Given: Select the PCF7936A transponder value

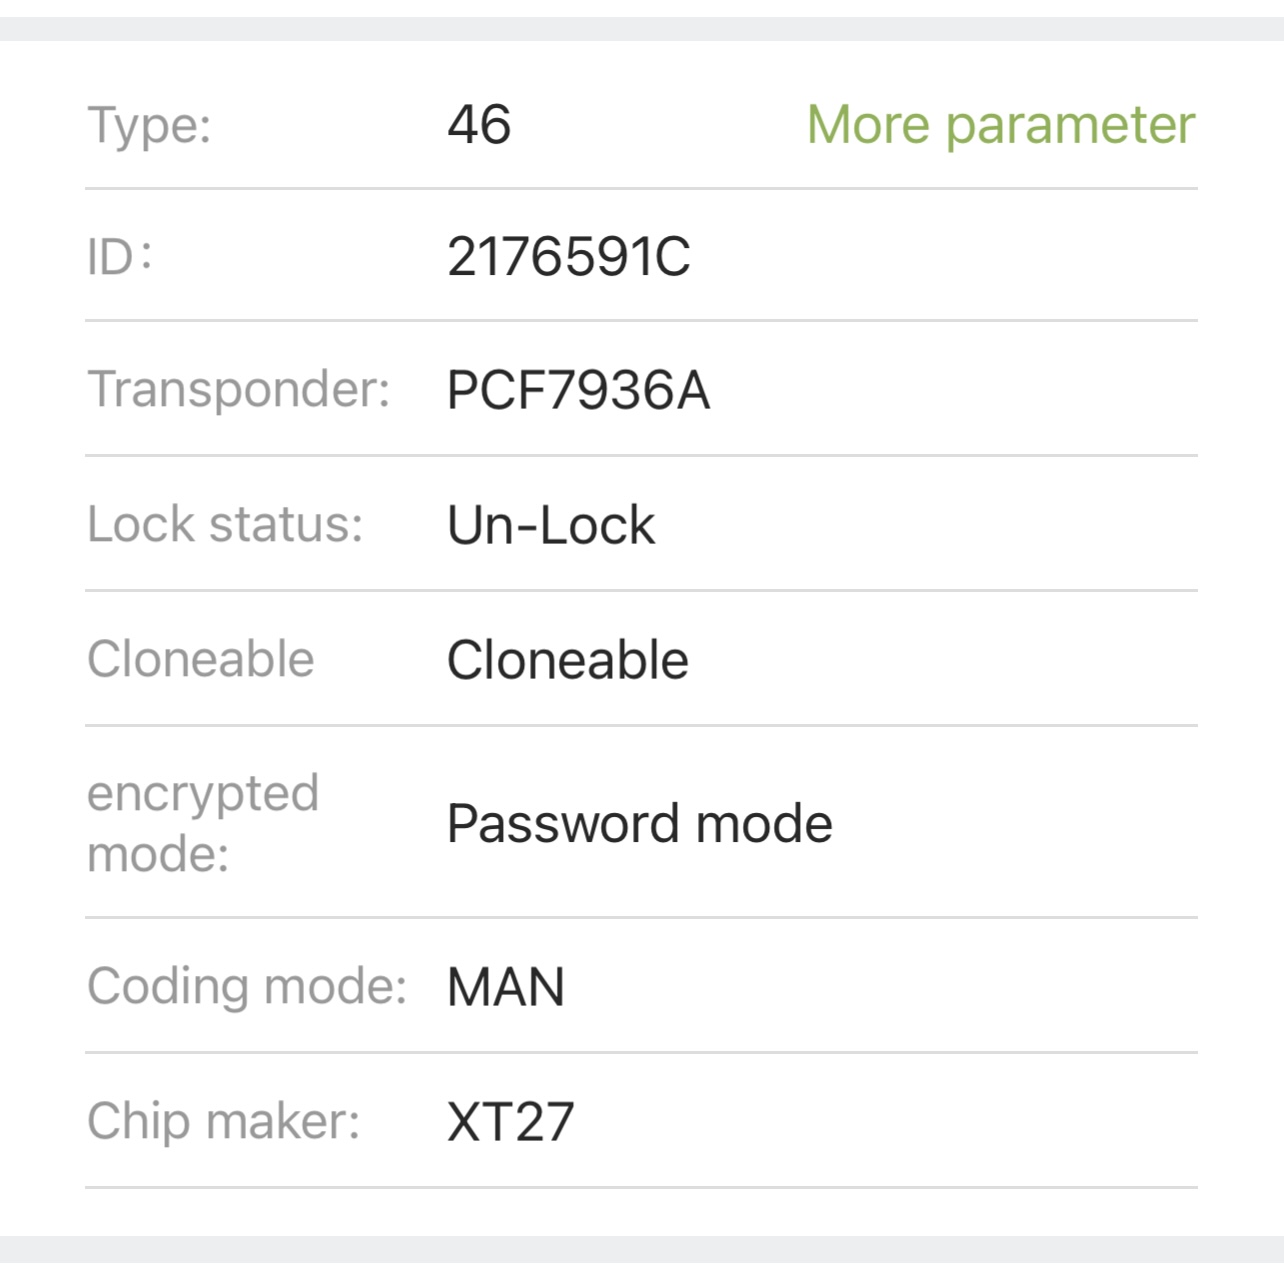Looking at the screenshot, I should (x=578, y=390).
